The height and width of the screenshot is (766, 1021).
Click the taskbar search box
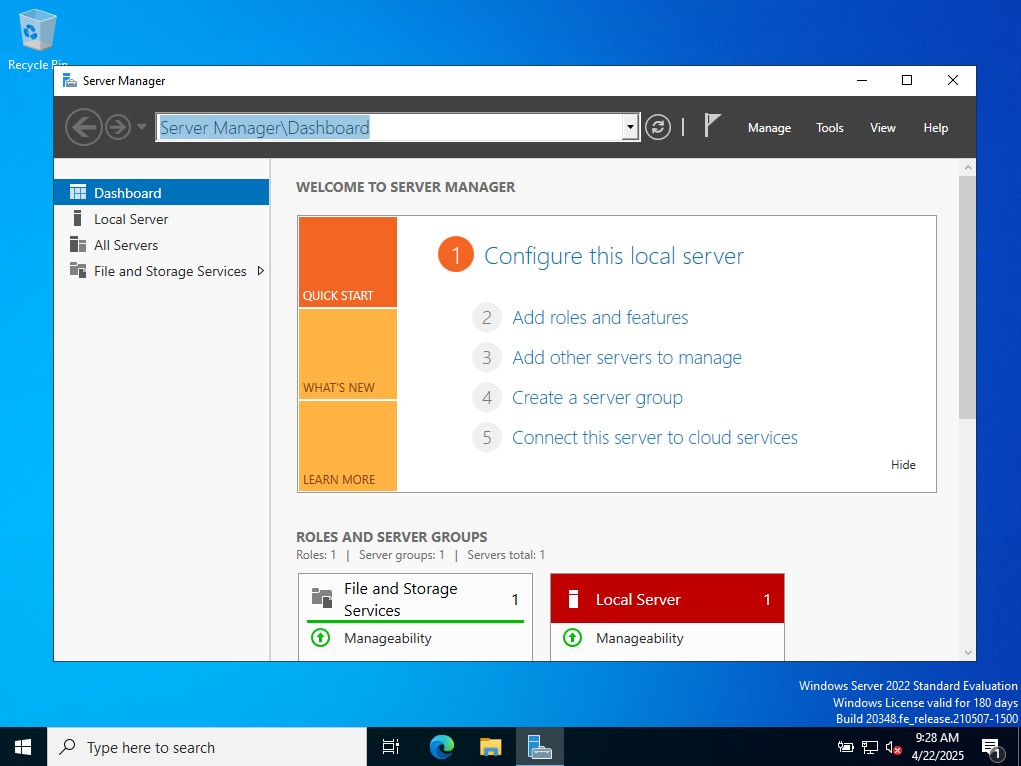pos(207,746)
